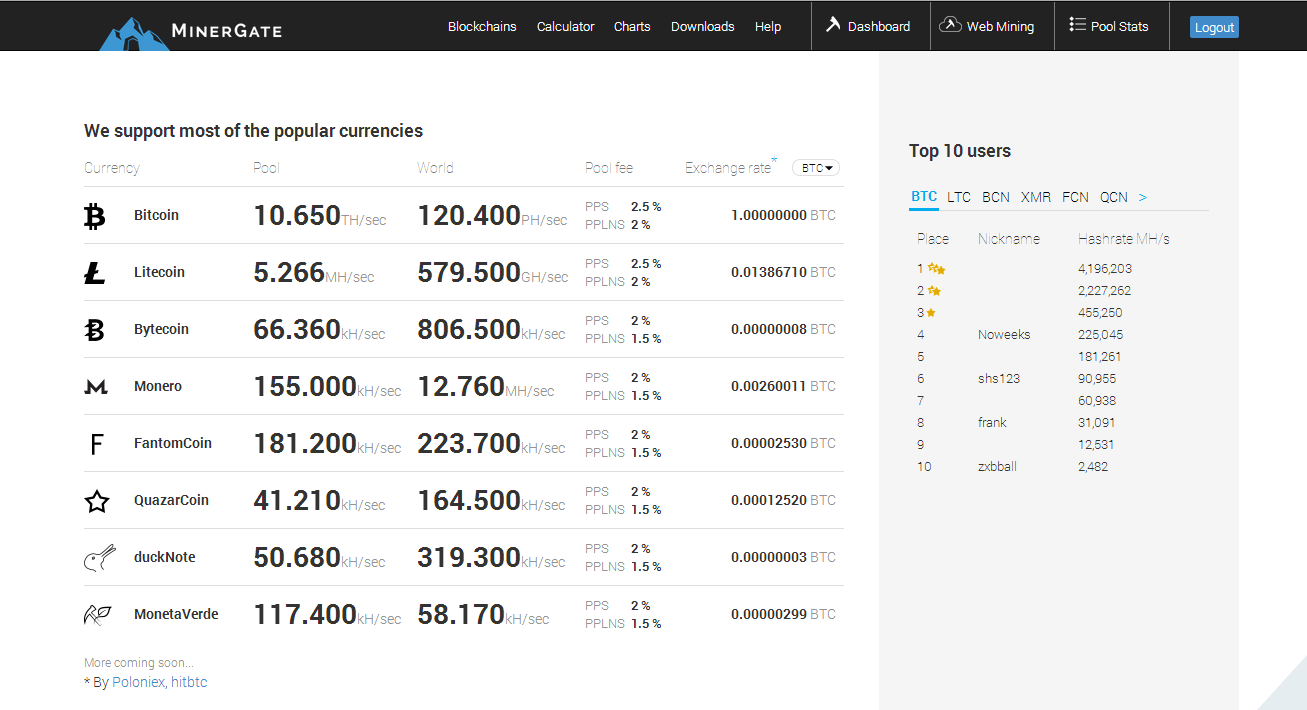This screenshot has height=710, width=1307.
Task: Click the 4,196,203 hashrate value
Action: point(1105,268)
